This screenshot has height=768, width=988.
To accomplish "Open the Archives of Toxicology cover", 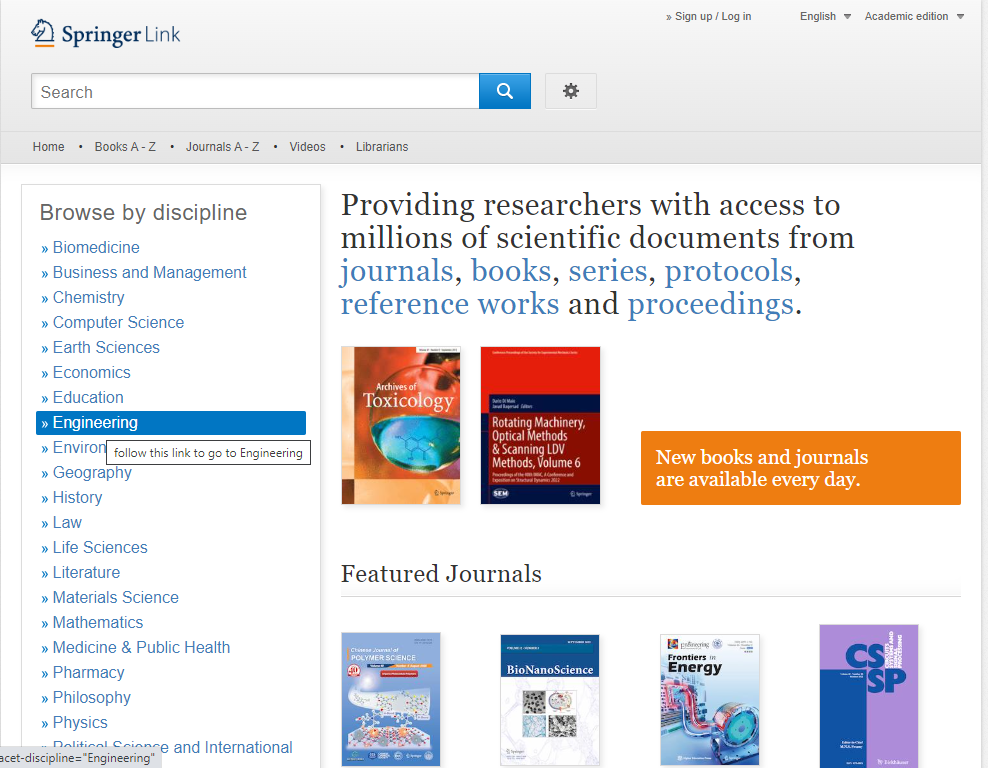I will pyautogui.click(x=401, y=425).
